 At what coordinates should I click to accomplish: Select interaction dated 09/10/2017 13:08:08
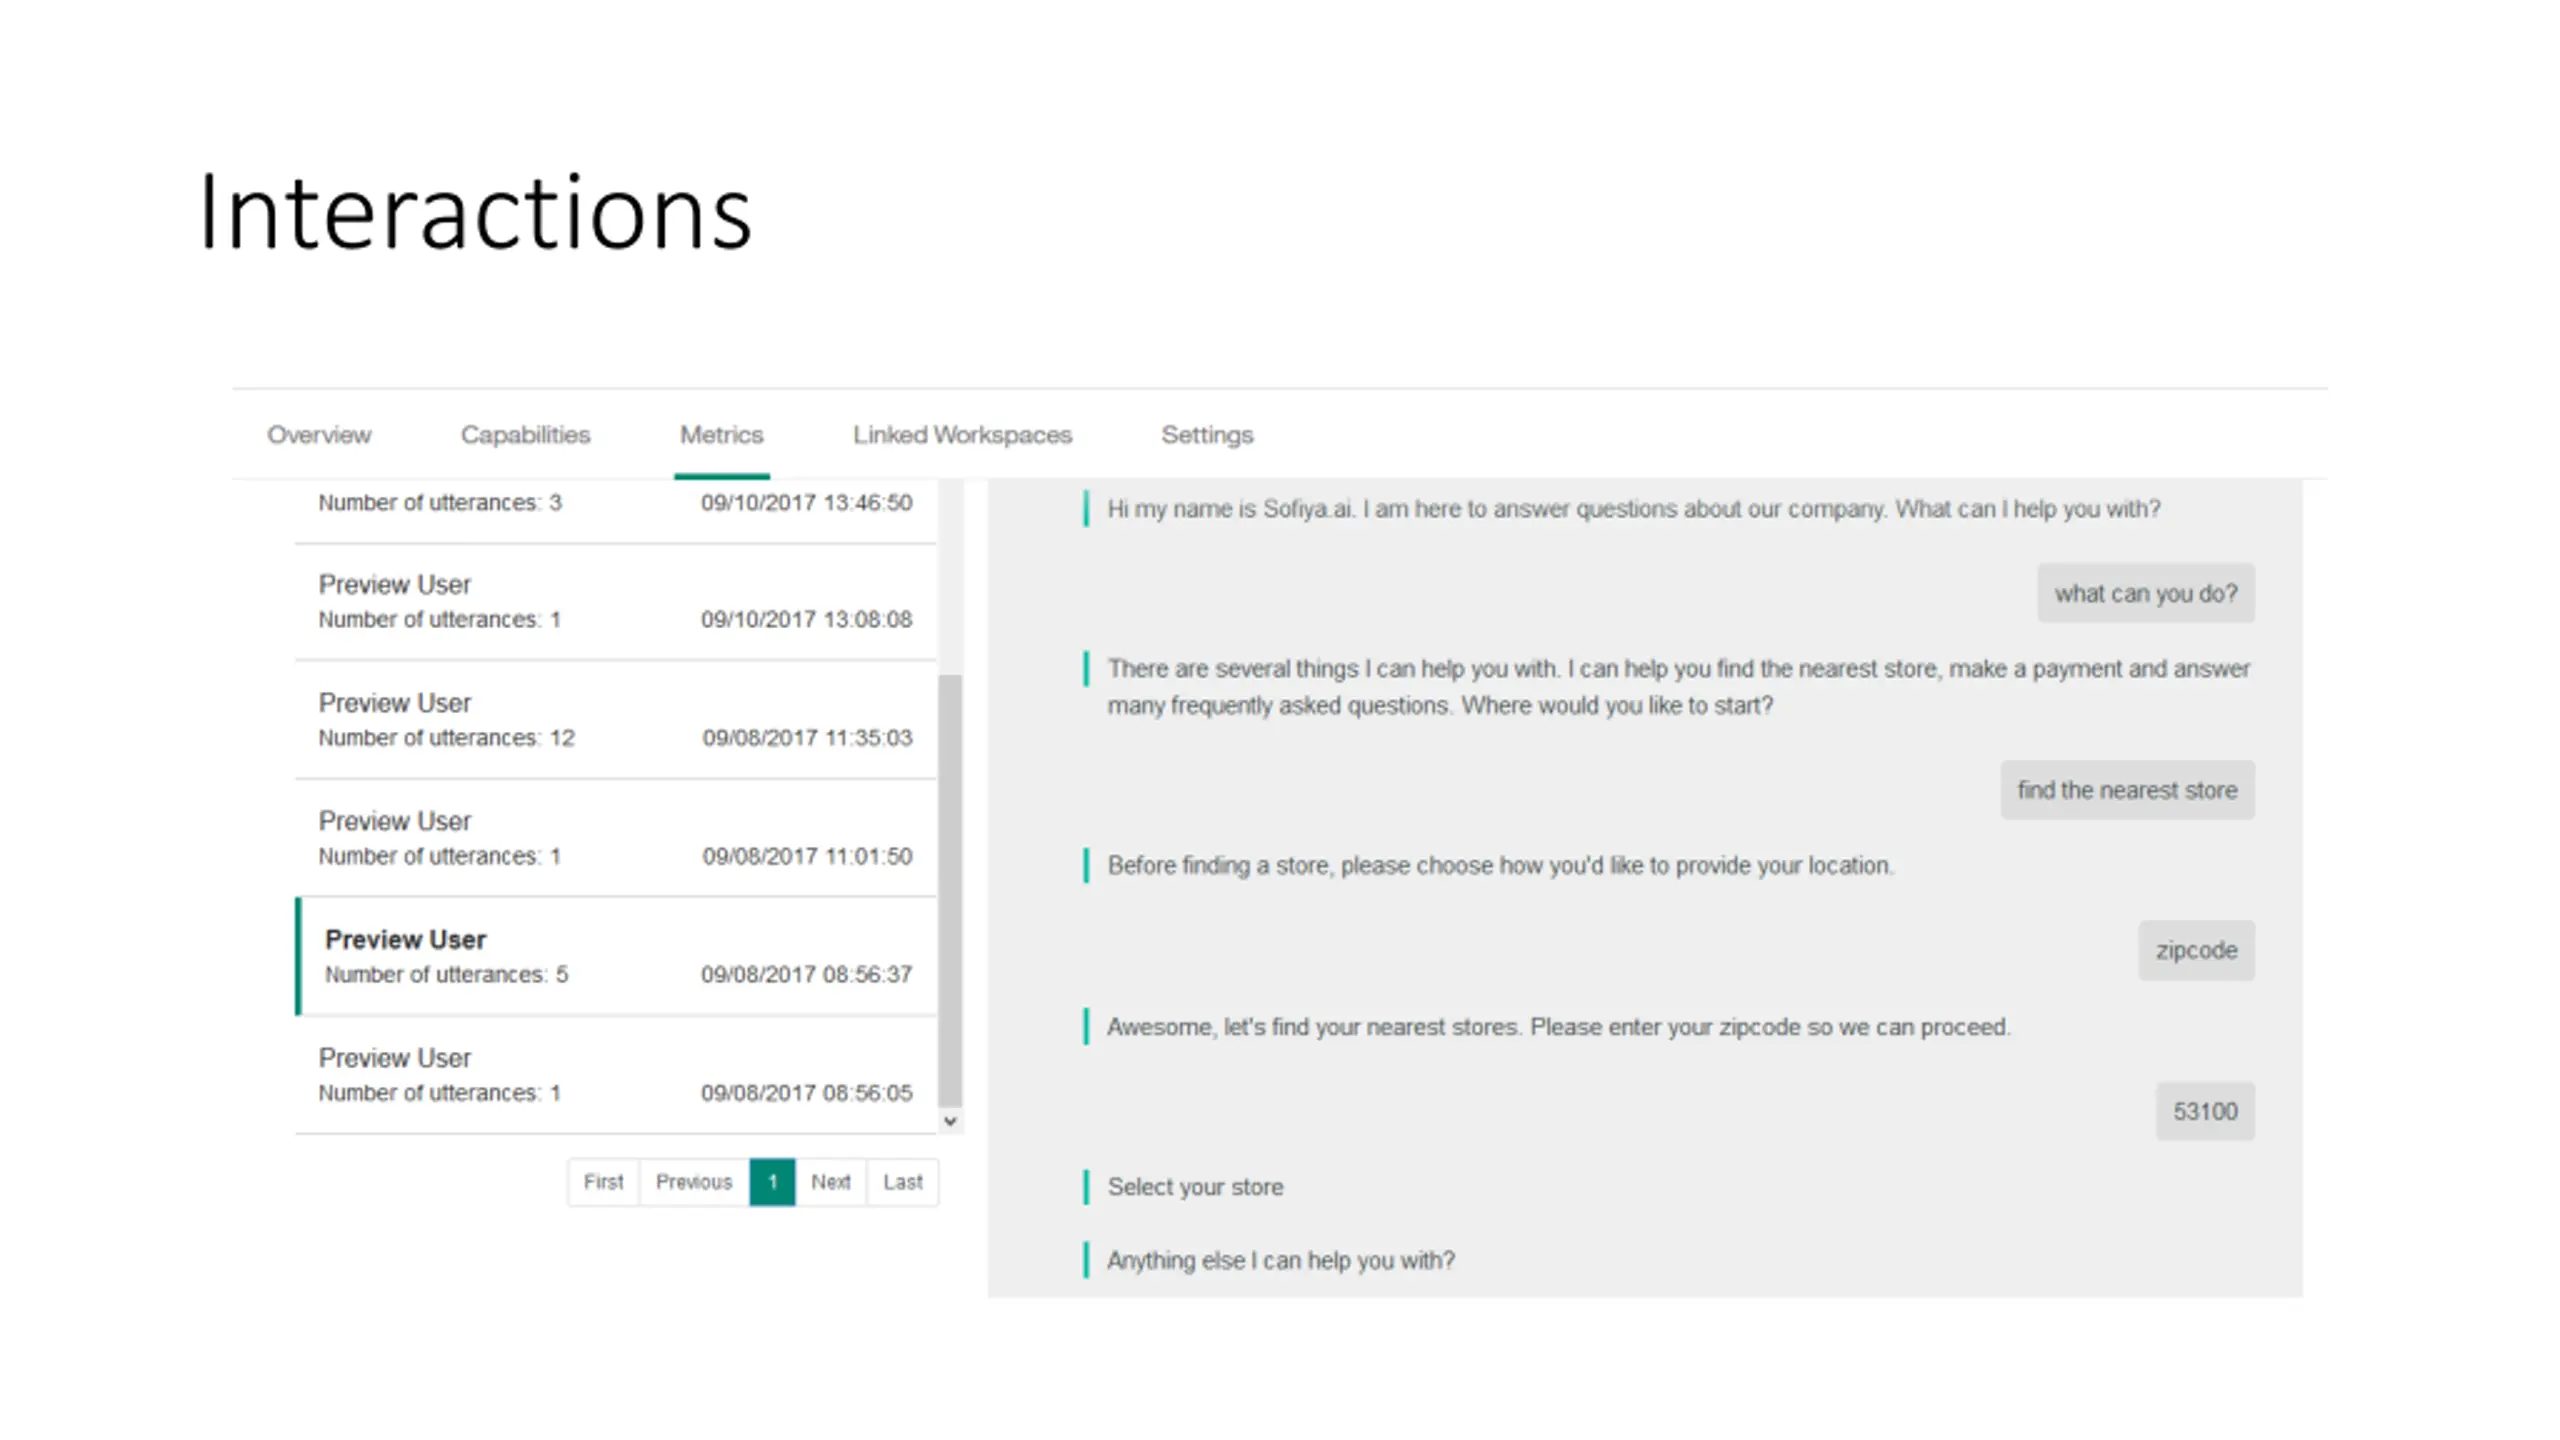pyautogui.click(x=616, y=602)
